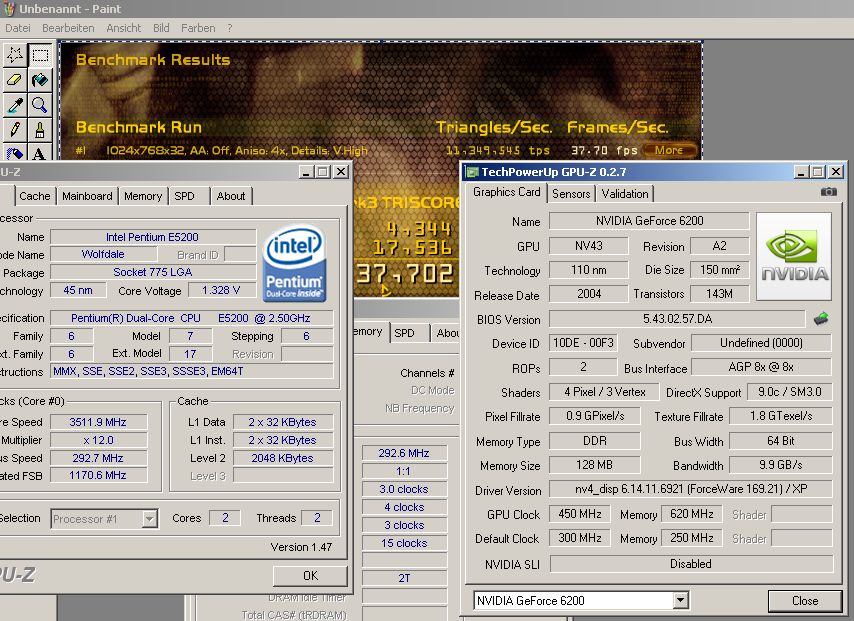
Task: Open the Datei menu in Paint
Action: tap(18, 28)
